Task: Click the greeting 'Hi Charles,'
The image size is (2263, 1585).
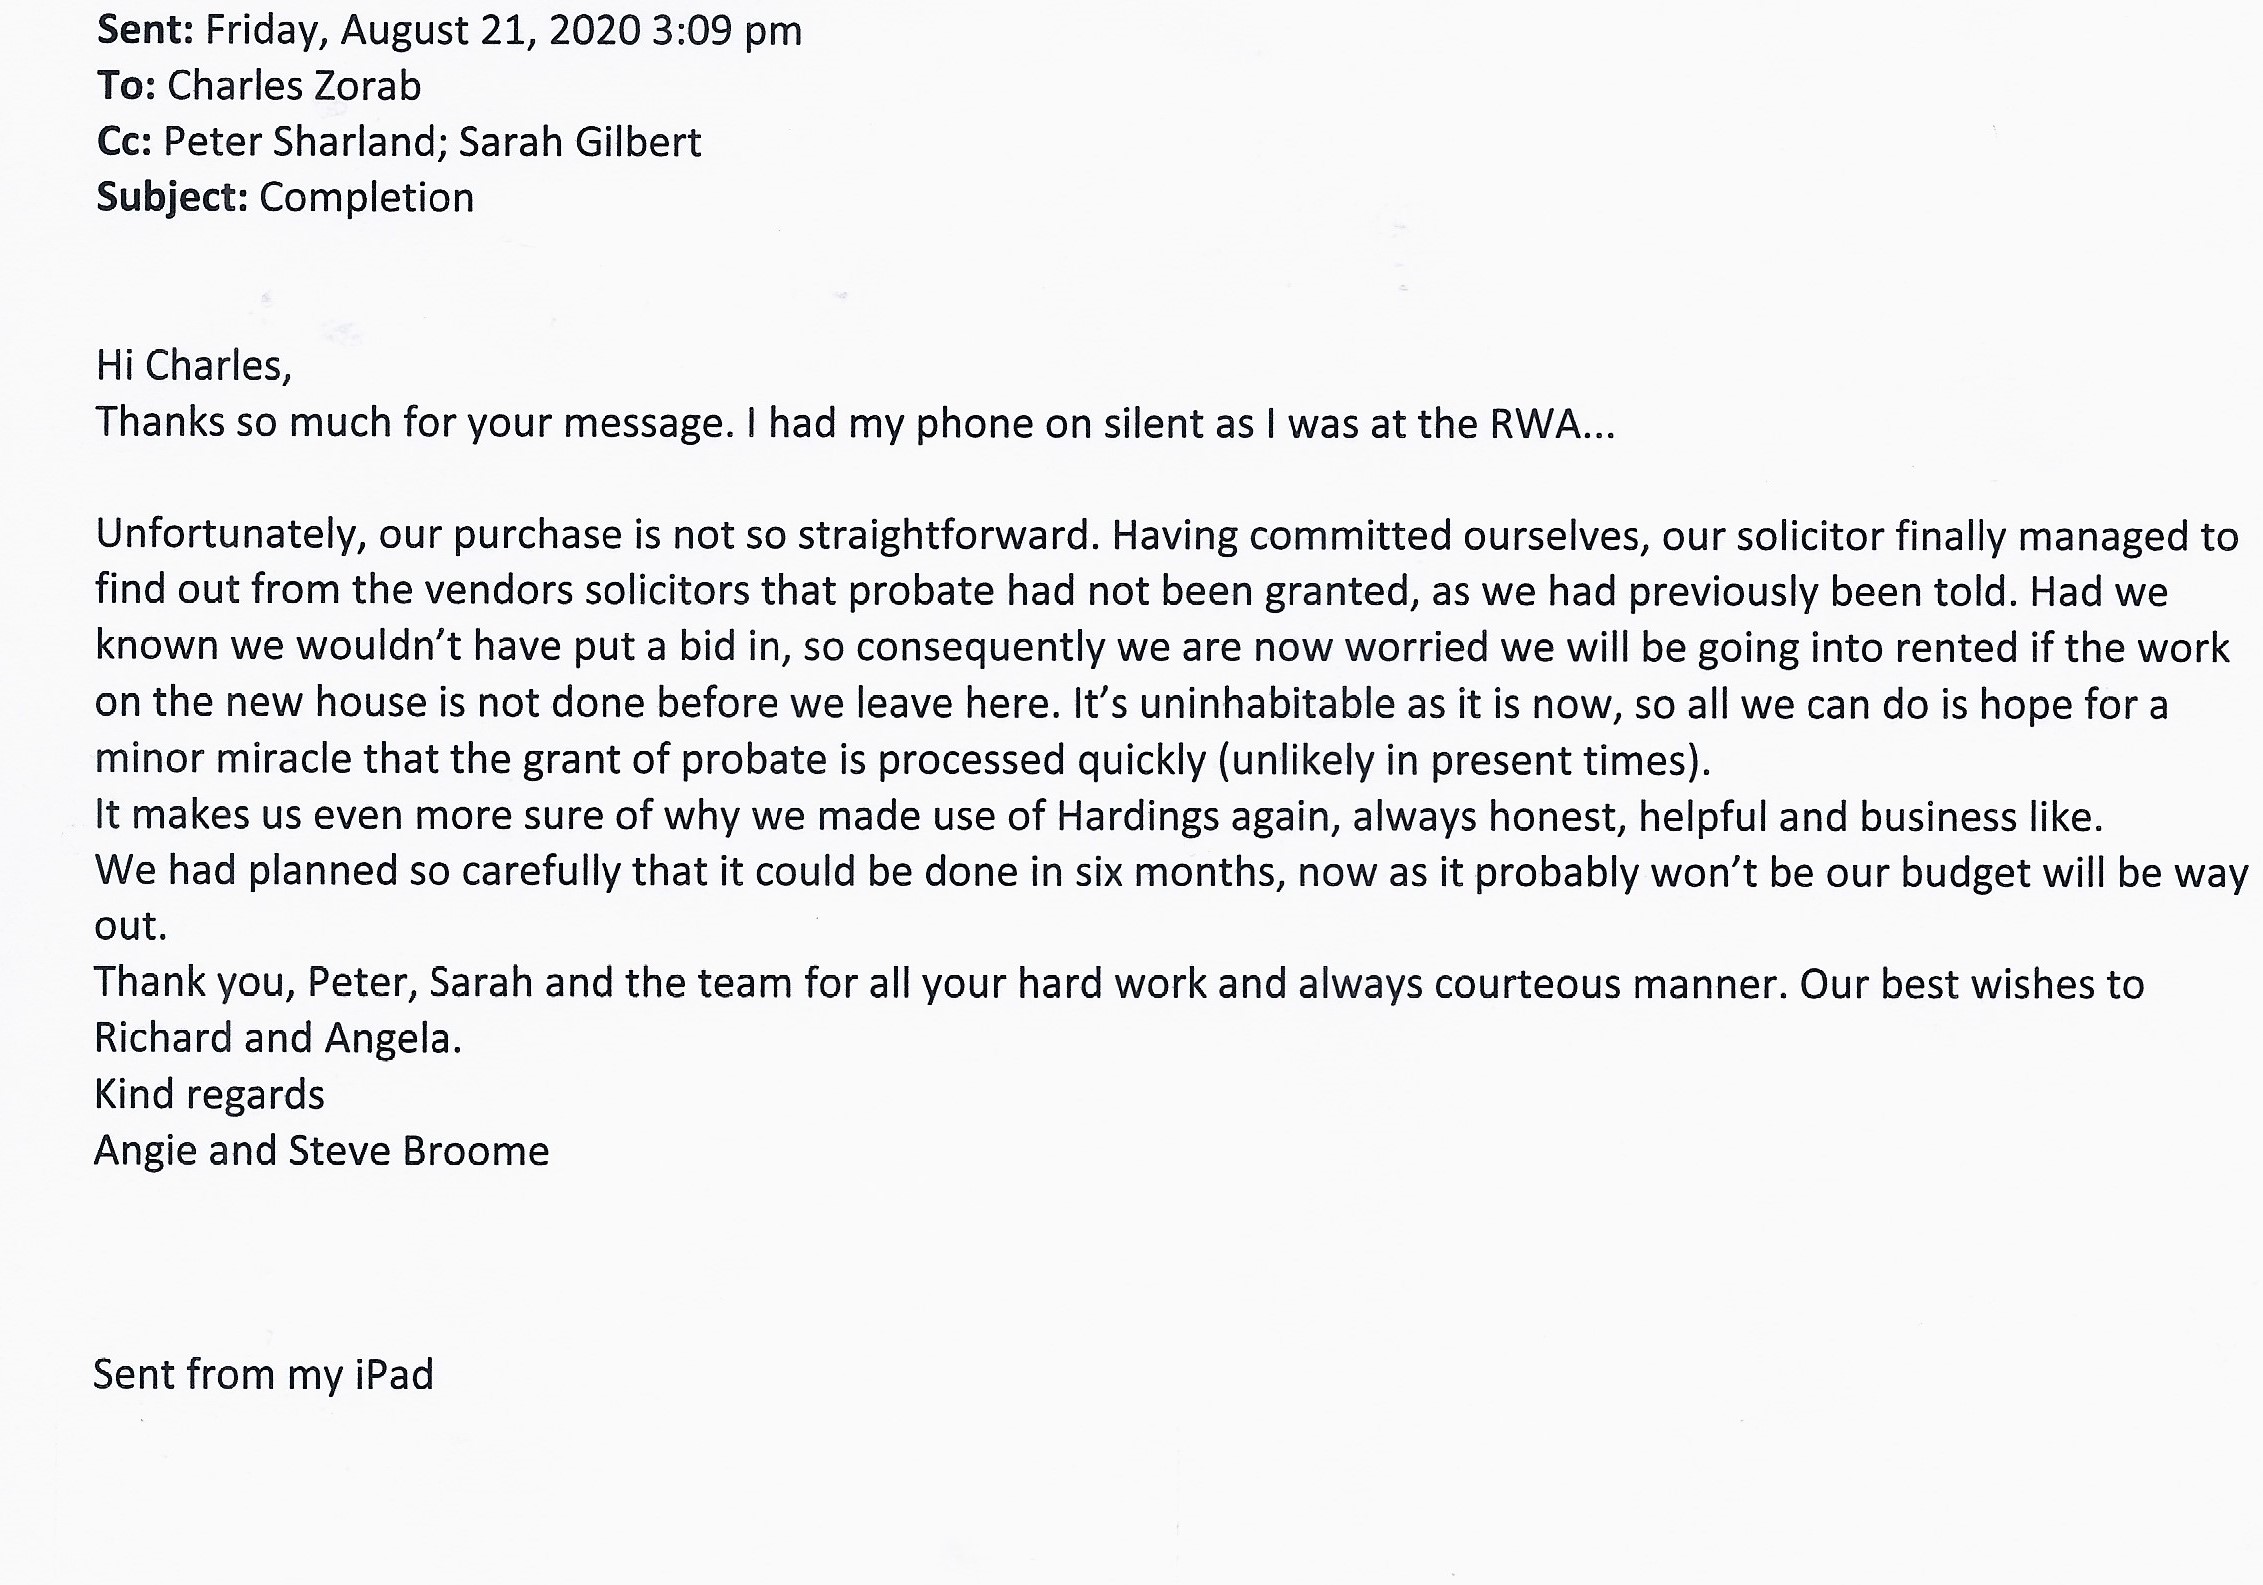Action: (193, 366)
